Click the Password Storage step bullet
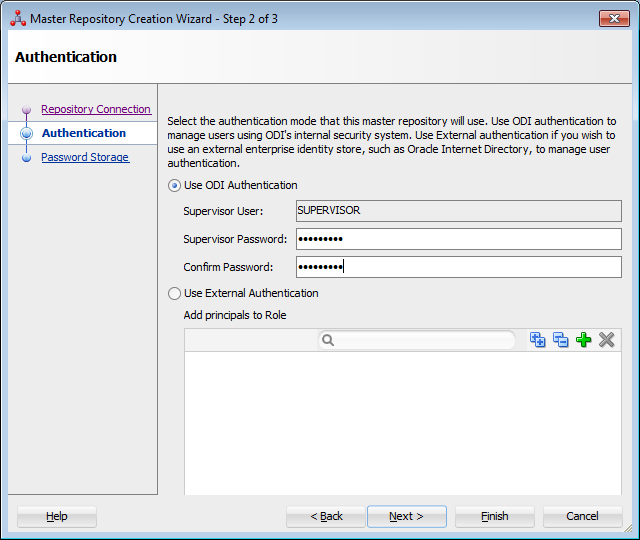The height and width of the screenshot is (540, 640). point(27,158)
